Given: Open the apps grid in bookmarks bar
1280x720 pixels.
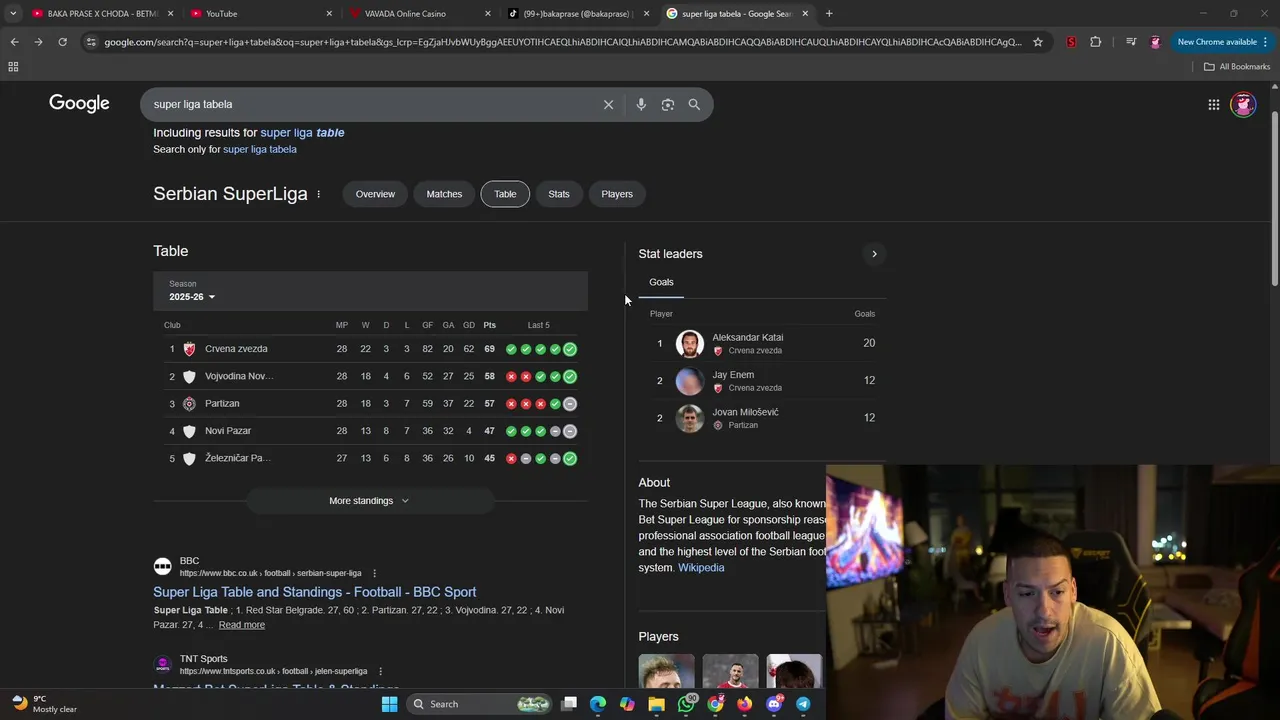Looking at the screenshot, I should coord(13,67).
